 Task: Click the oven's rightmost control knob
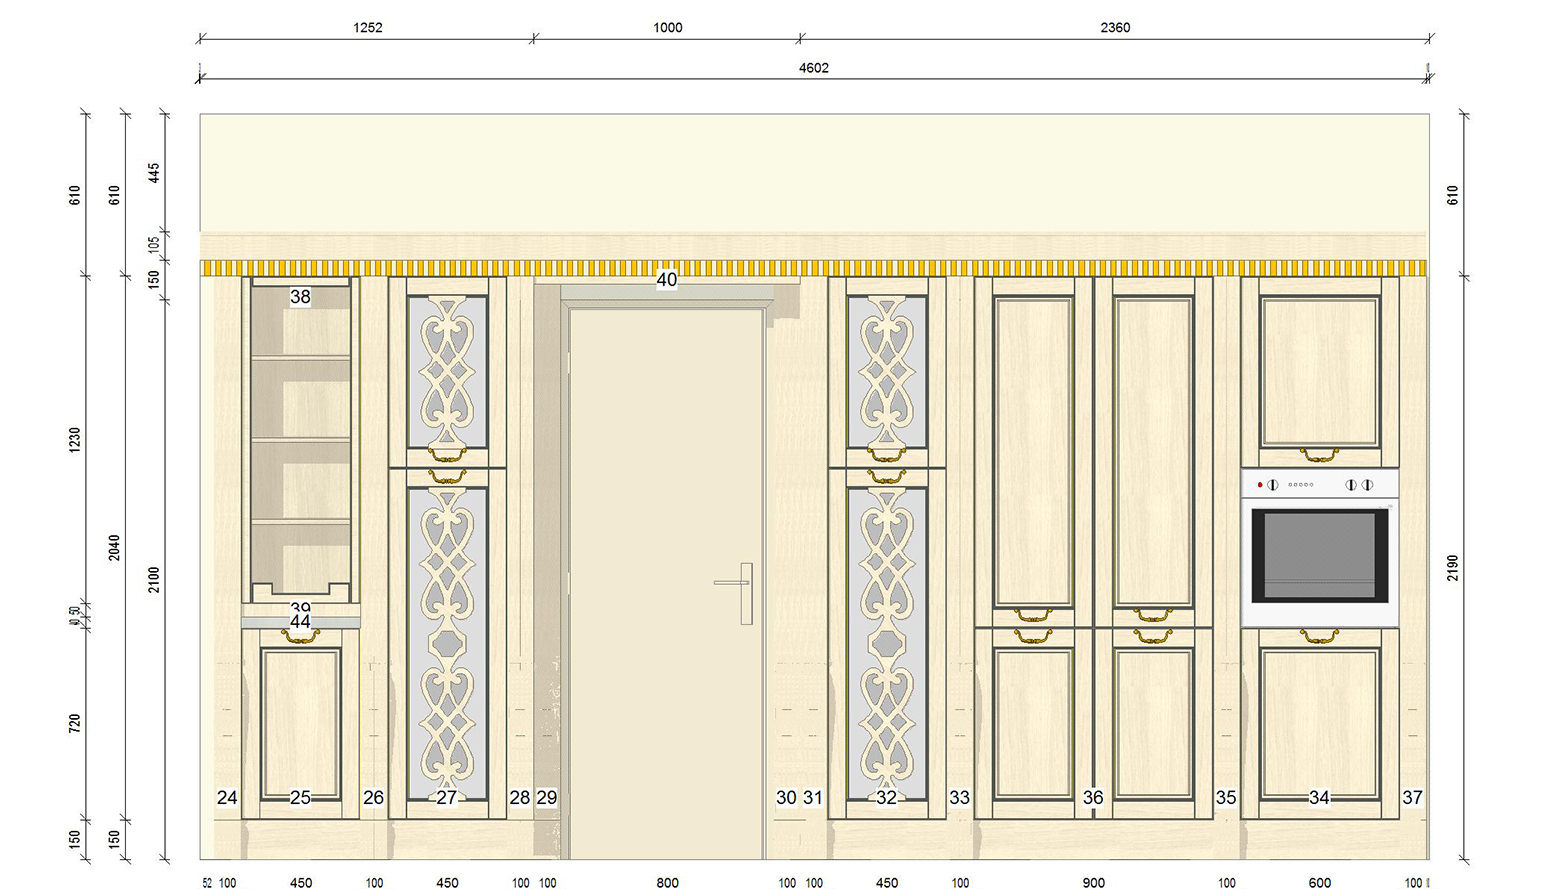[x=1367, y=485]
